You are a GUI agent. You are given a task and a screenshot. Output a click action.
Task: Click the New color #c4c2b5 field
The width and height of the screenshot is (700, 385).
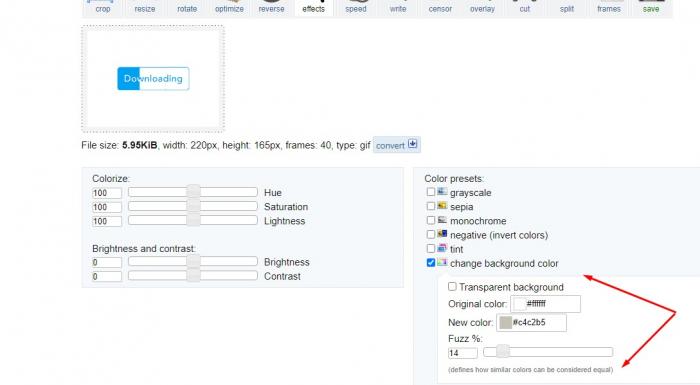click(531, 323)
